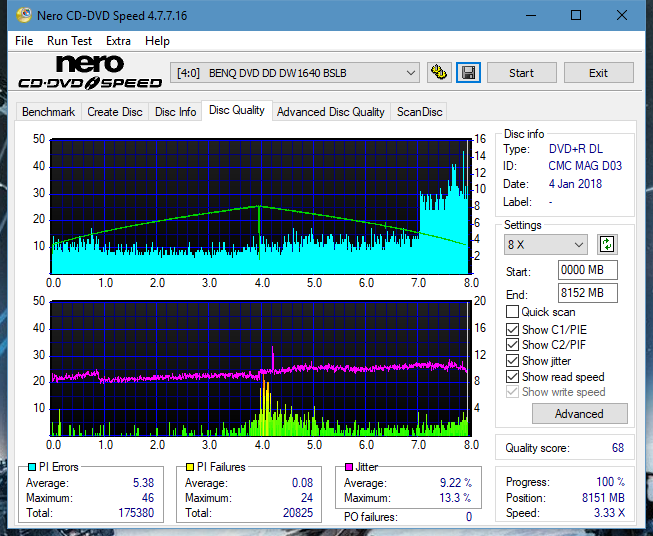Image resolution: width=653 pixels, height=536 pixels.
Task: Open the Help menu
Action: click(x=157, y=41)
